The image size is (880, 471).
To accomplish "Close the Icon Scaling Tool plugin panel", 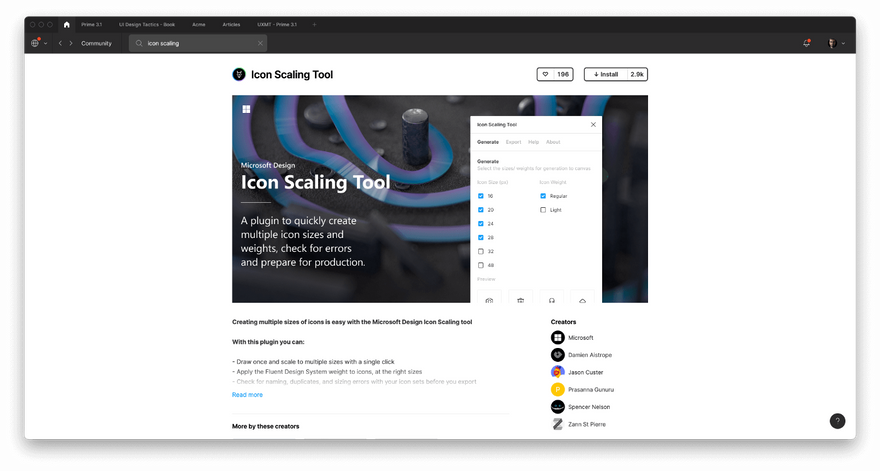I will tap(593, 125).
